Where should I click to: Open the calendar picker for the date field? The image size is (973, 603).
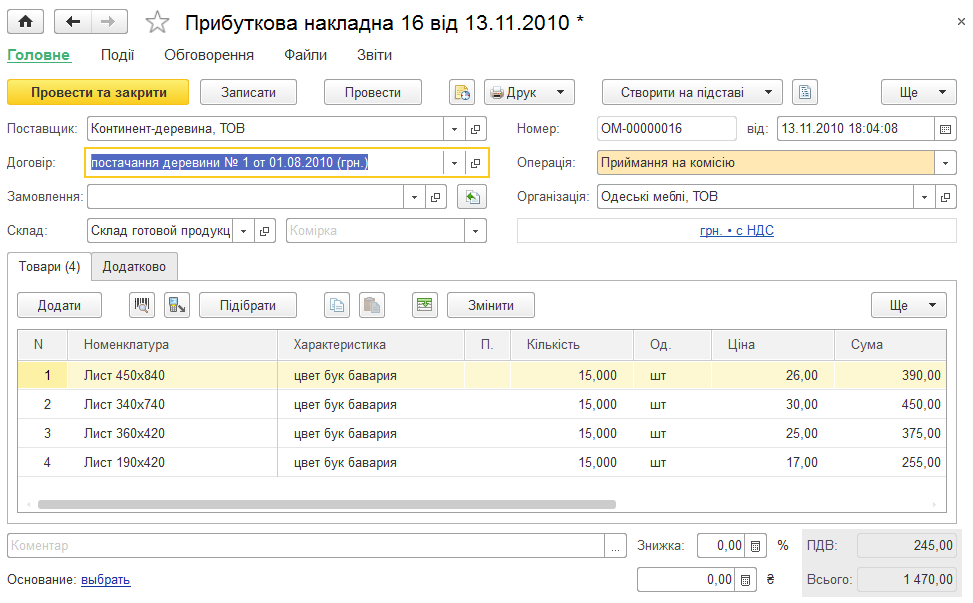click(945, 129)
